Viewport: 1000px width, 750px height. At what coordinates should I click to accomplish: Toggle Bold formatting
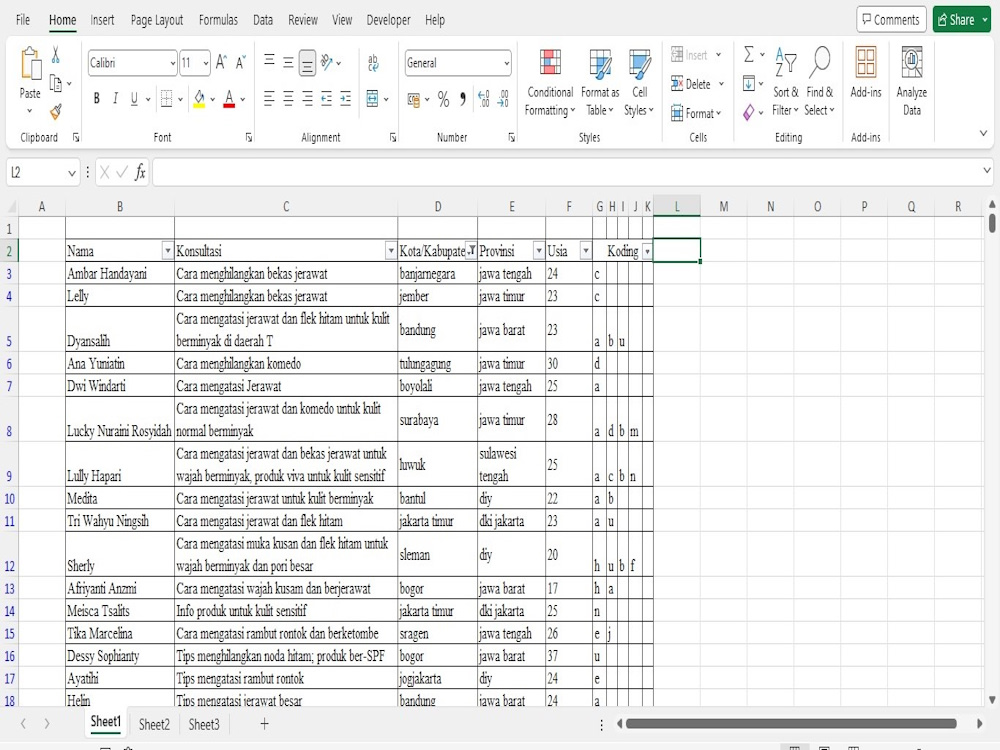(x=97, y=98)
